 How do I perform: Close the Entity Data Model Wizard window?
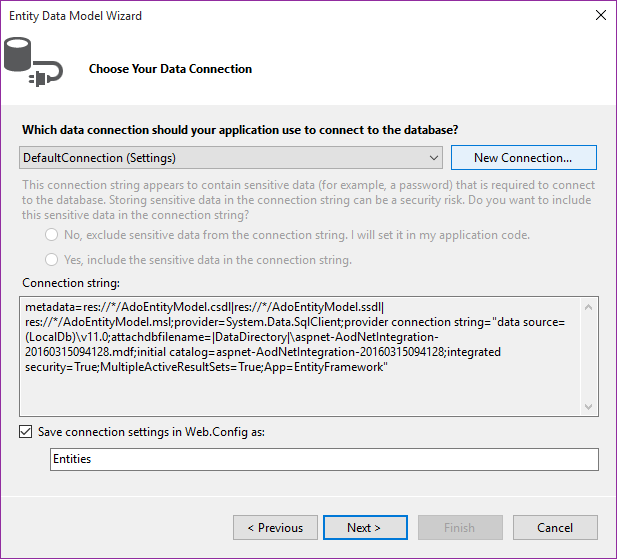coord(600,16)
